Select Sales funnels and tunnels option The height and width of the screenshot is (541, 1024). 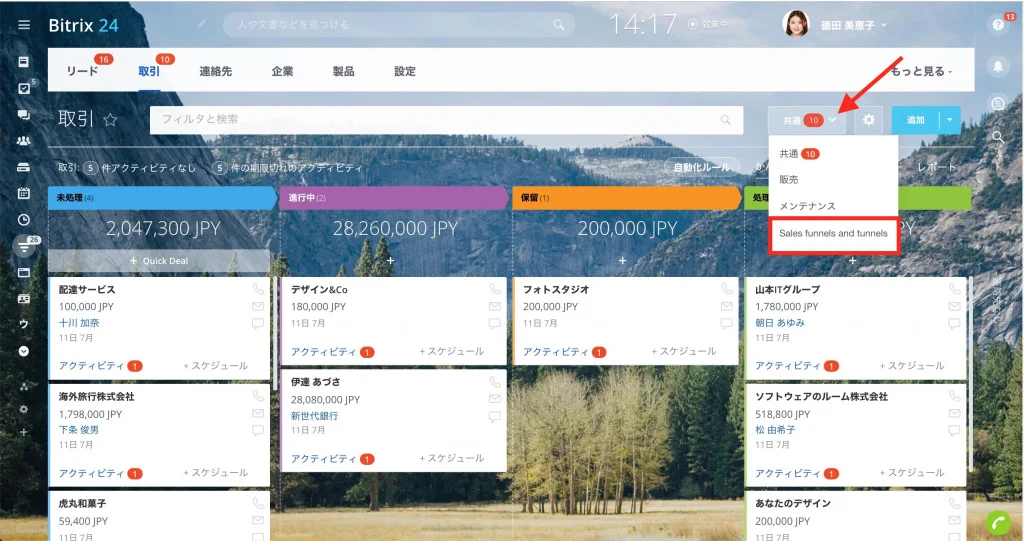pyautogui.click(x=833, y=234)
